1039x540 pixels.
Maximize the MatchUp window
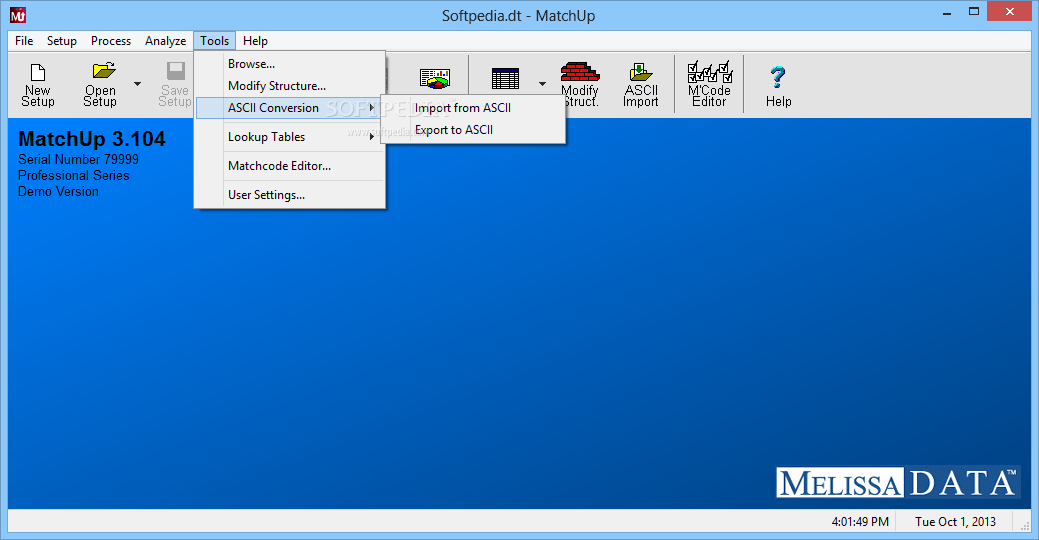[973, 12]
